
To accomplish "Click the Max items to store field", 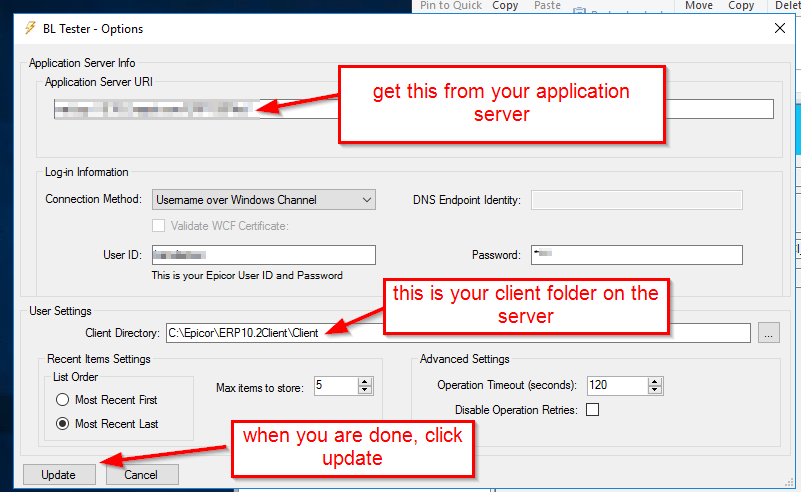I will 336,386.
